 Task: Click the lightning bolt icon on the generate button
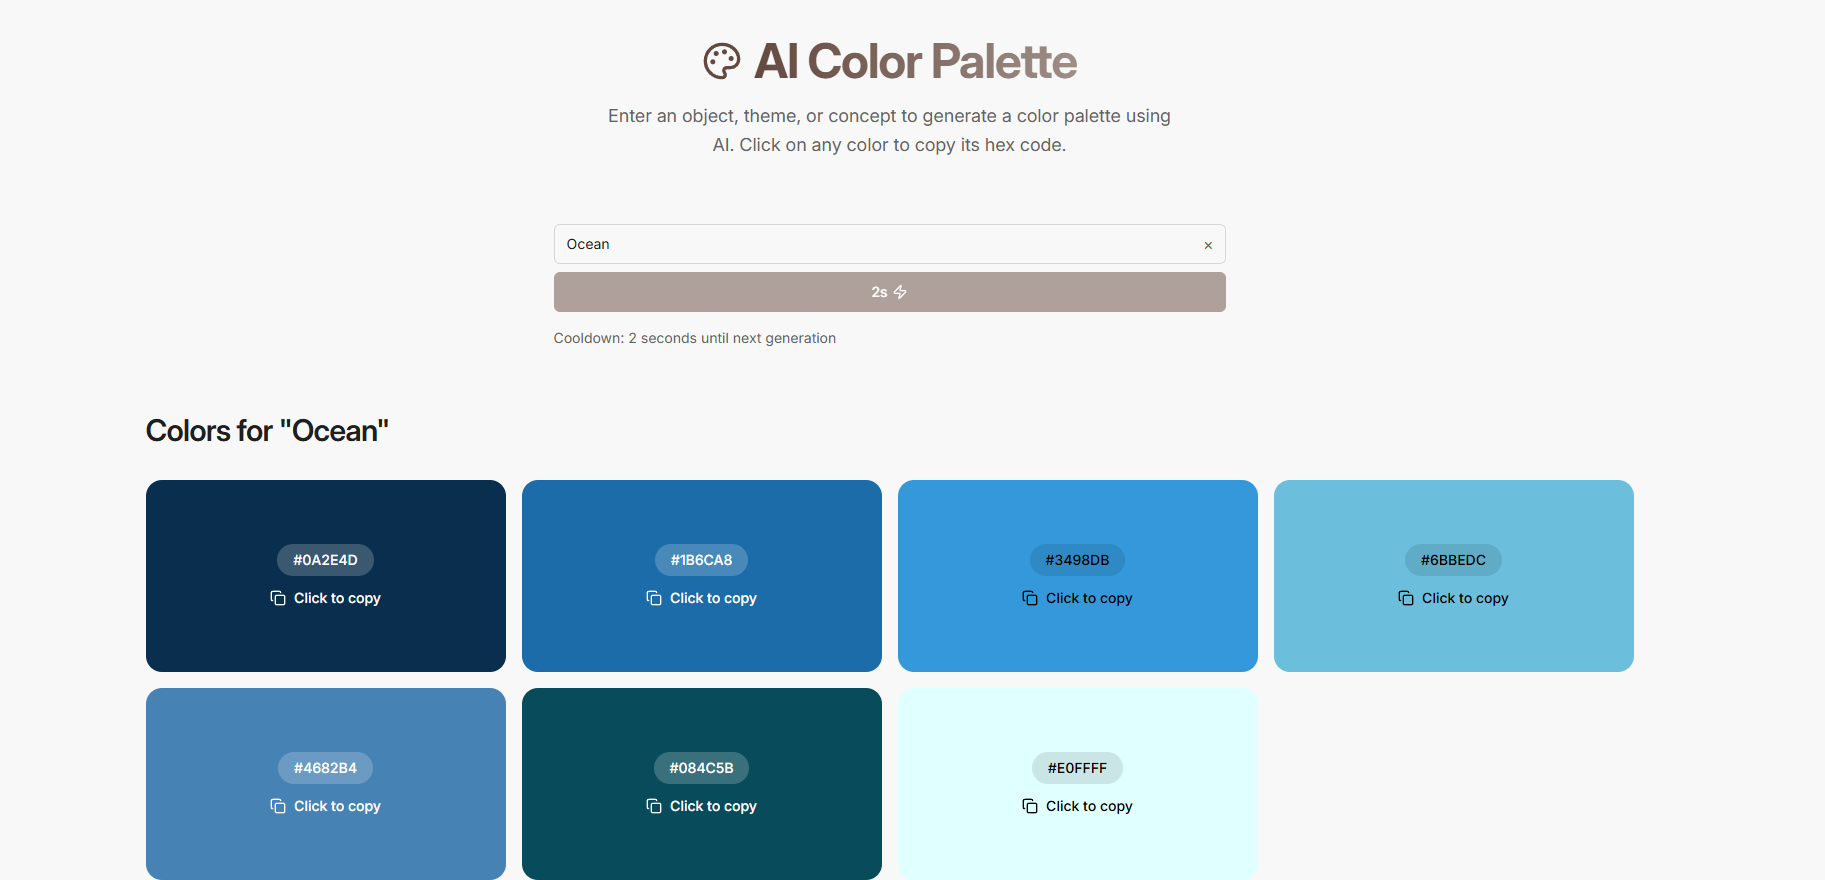(901, 292)
